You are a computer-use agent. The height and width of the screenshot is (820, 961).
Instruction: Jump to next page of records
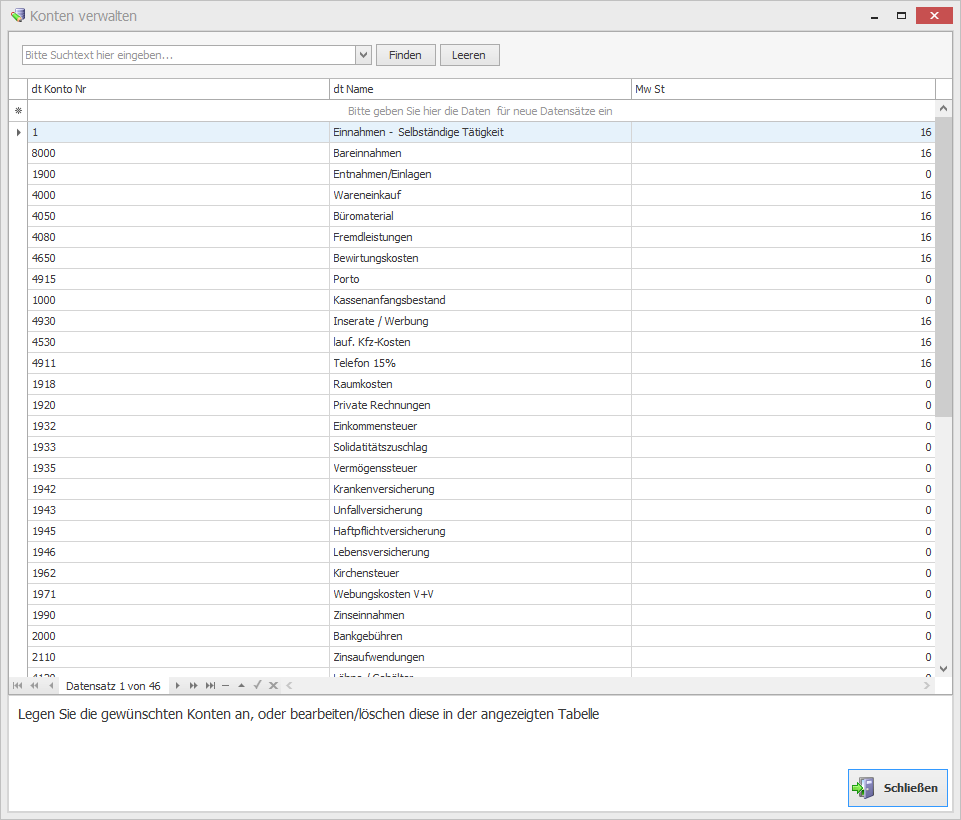pos(194,686)
